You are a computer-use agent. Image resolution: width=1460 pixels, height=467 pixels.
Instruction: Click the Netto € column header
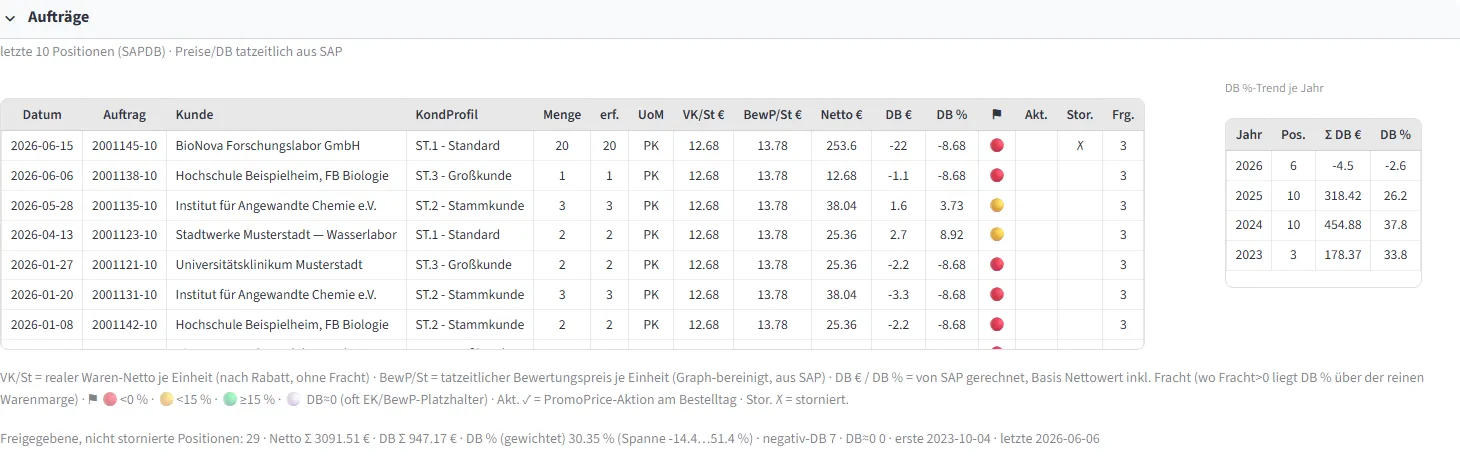tap(842, 115)
